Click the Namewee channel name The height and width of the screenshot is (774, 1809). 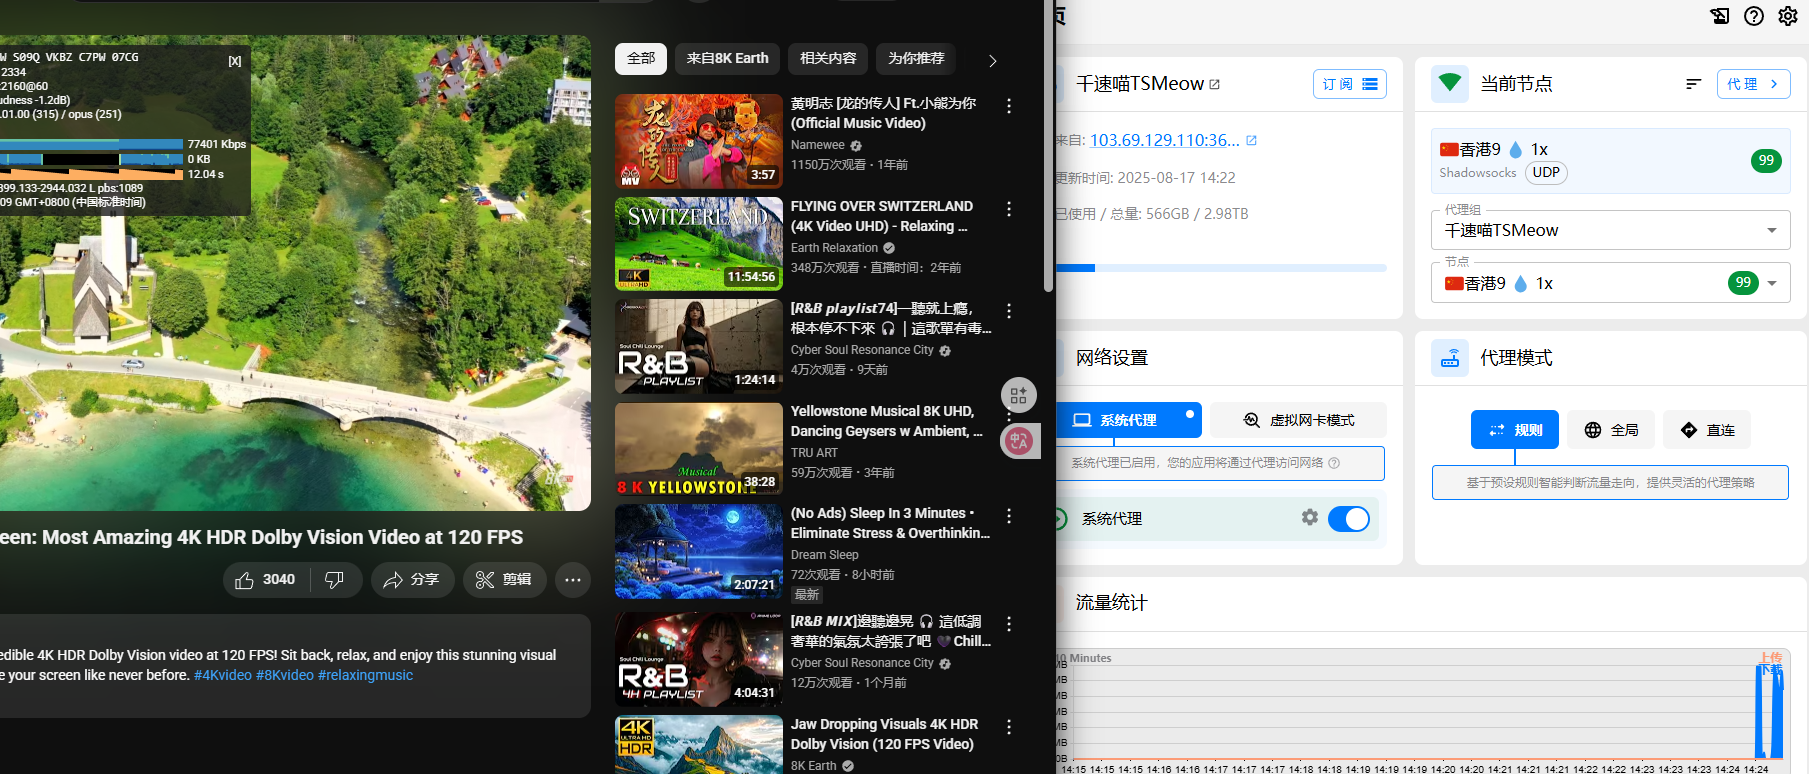coord(818,145)
